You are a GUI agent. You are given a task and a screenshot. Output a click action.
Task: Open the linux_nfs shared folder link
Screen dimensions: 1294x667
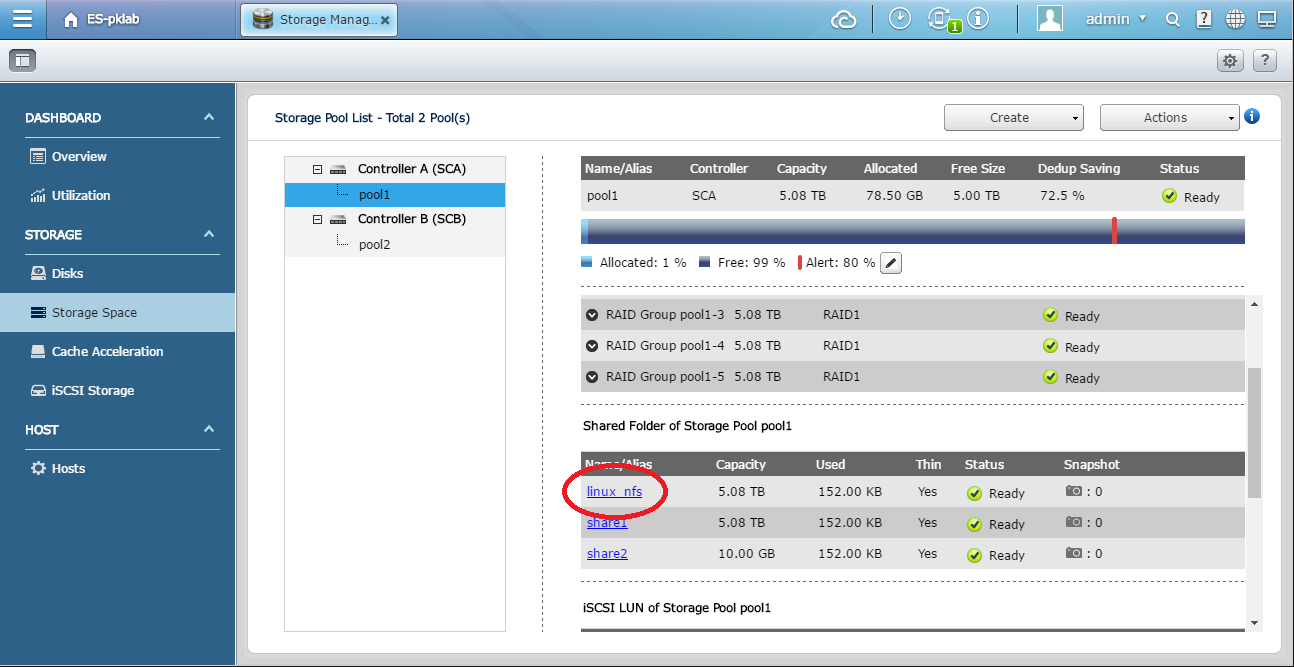point(614,491)
